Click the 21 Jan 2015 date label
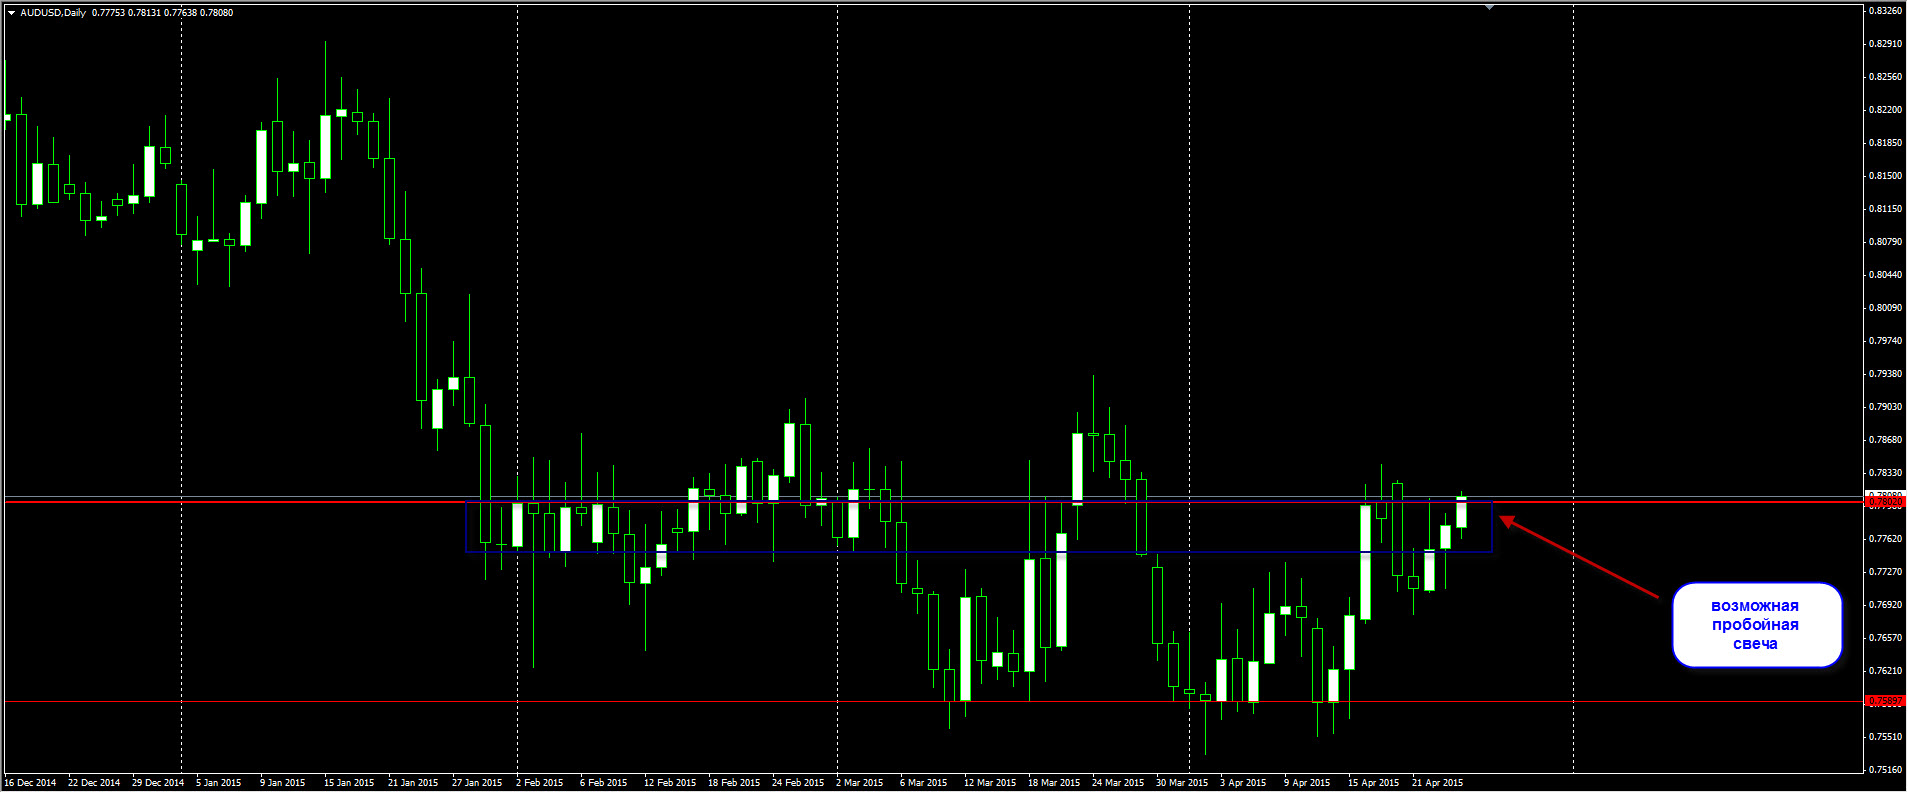This screenshot has height=793, width=1908. pos(413,783)
